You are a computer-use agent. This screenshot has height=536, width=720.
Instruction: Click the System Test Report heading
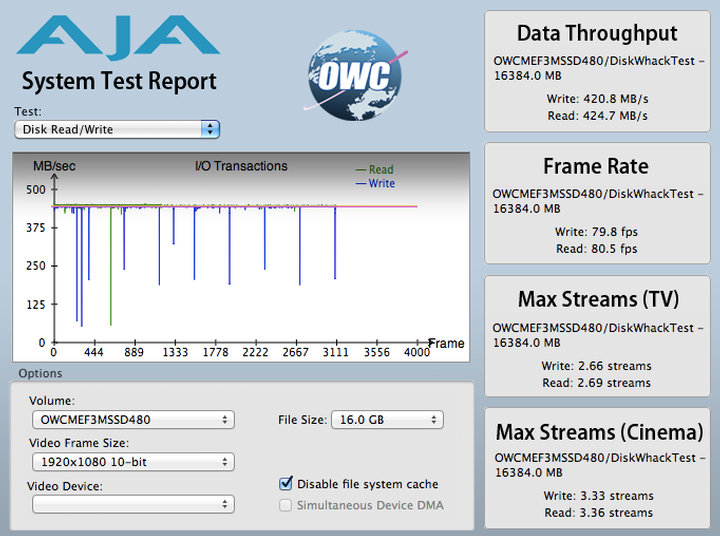tap(119, 81)
